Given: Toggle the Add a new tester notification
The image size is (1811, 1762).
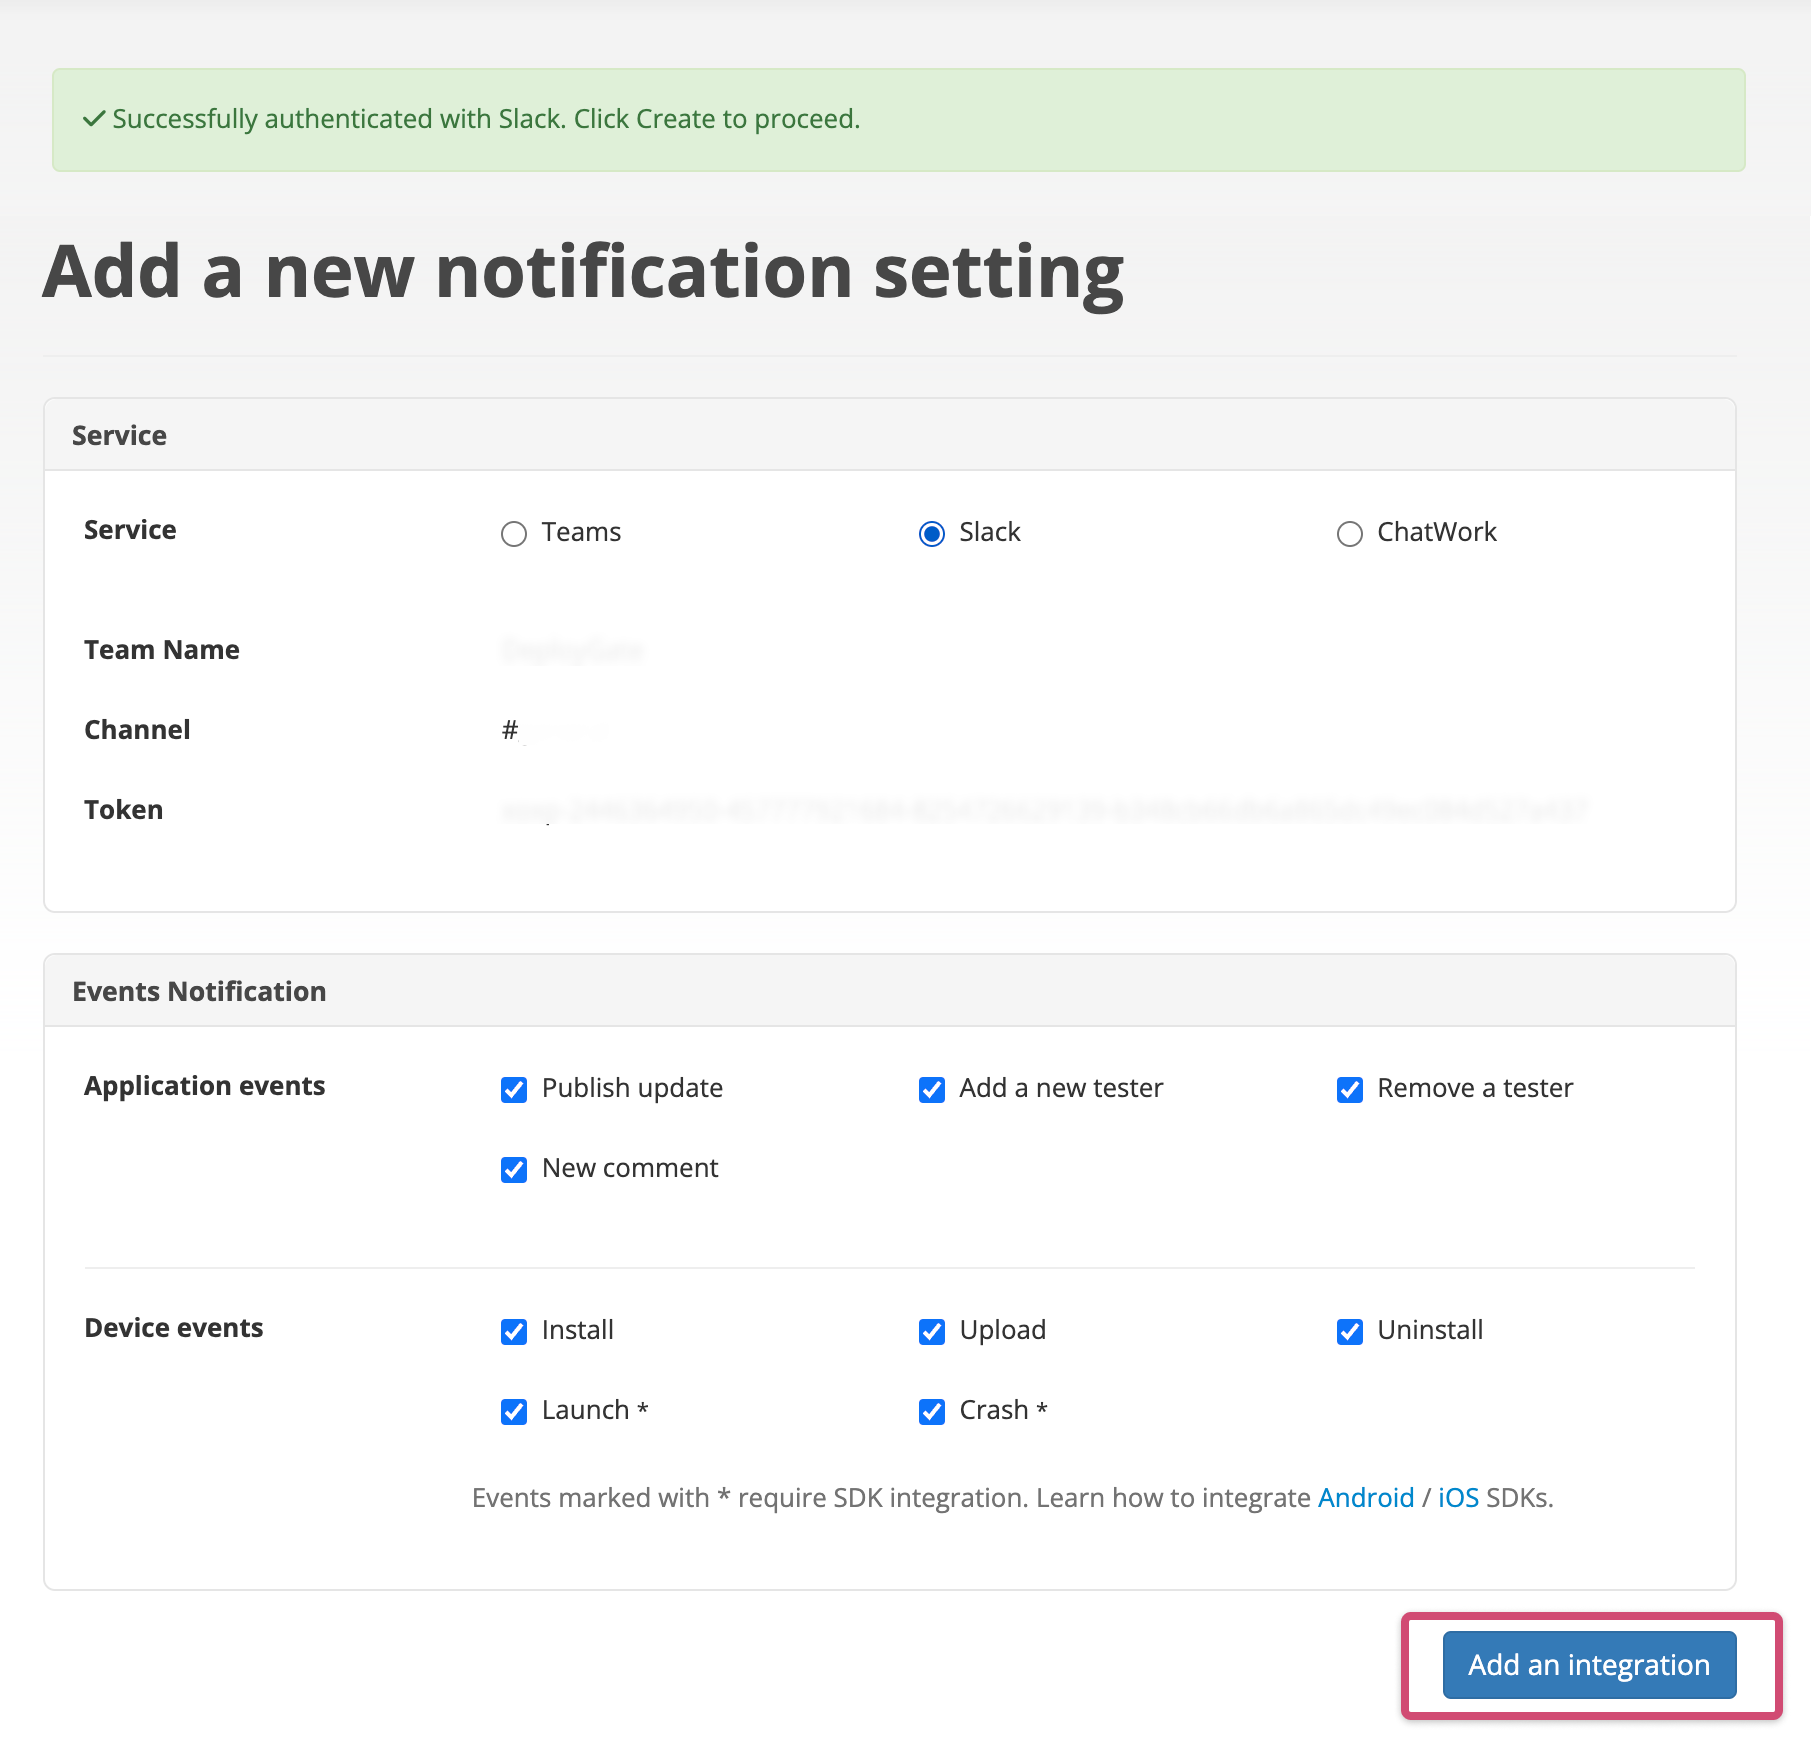Looking at the screenshot, I should click(931, 1089).
